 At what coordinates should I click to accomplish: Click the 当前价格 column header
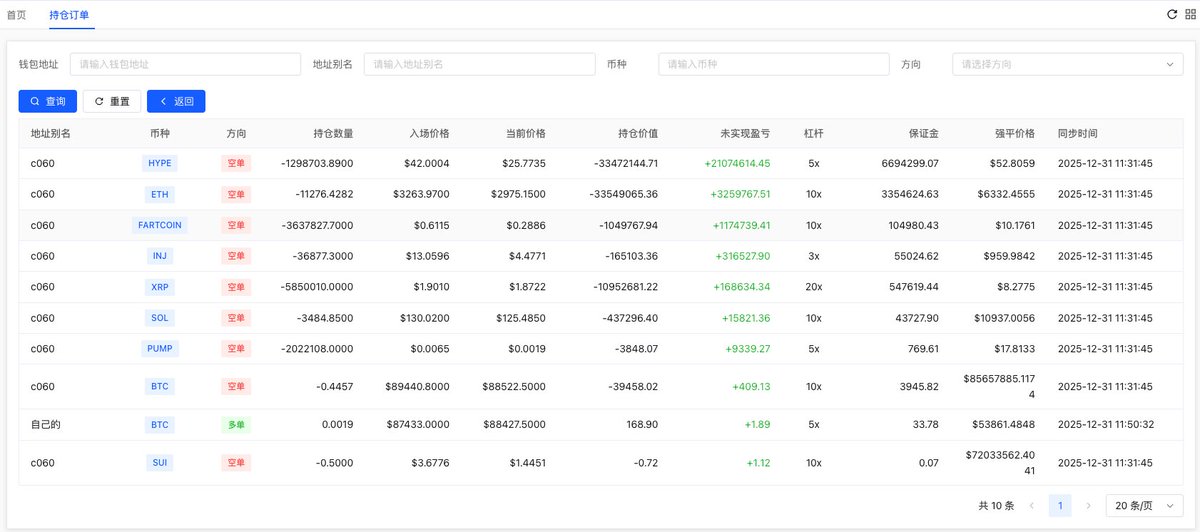526,133
